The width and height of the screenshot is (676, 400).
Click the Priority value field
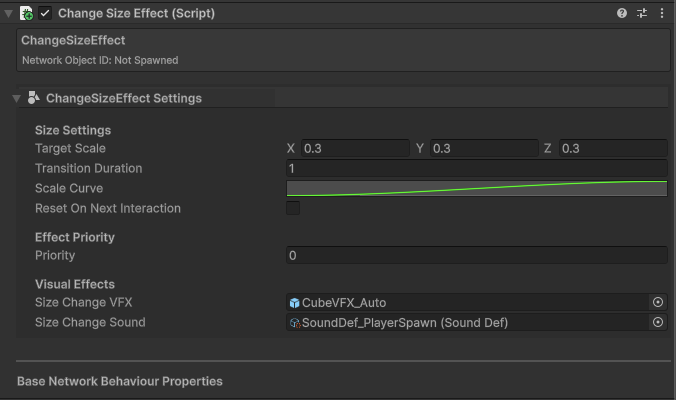tap(476, 255)
